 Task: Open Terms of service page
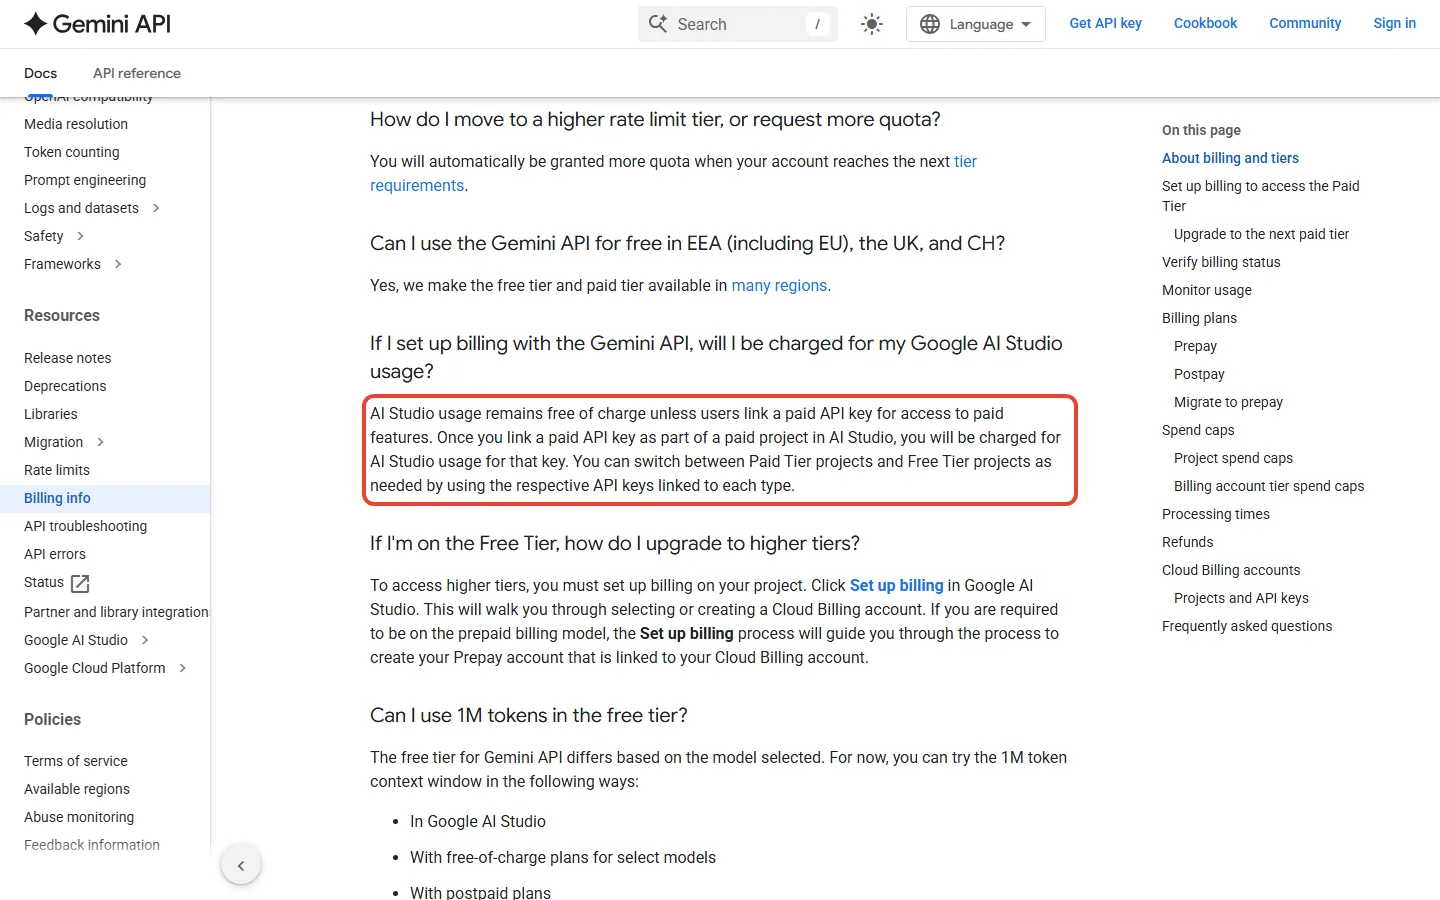coord(76,761)
